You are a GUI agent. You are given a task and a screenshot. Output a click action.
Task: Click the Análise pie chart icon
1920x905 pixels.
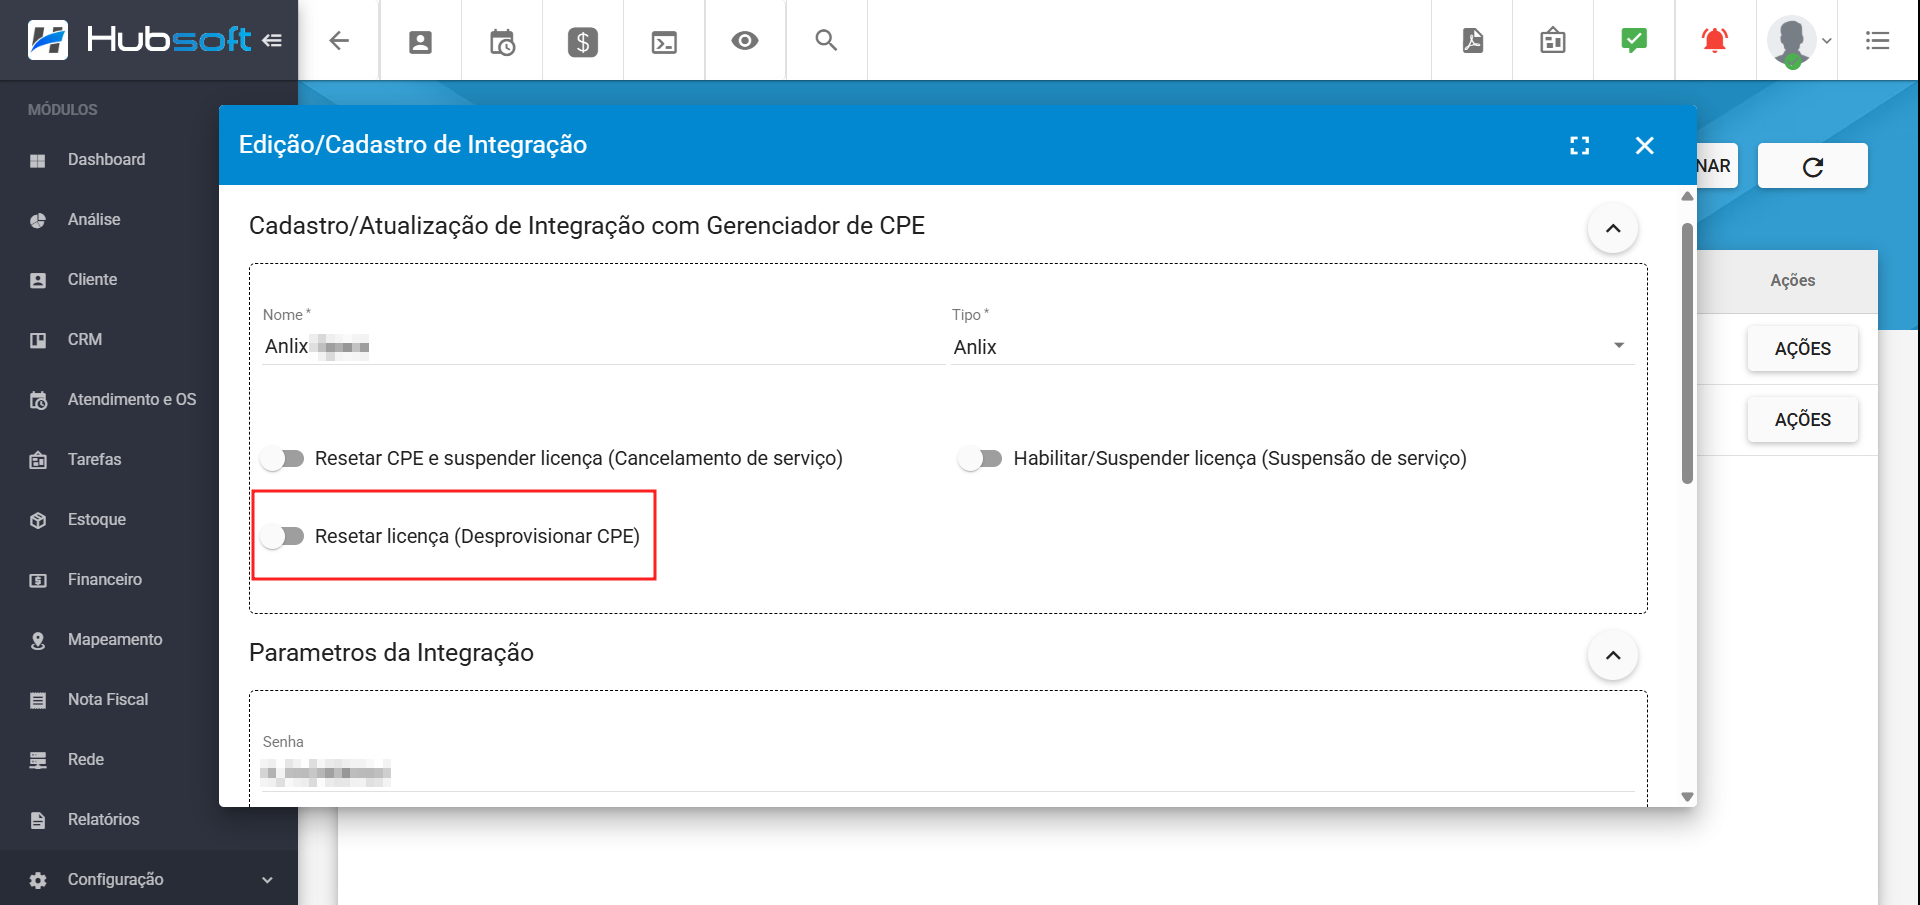click(38, 221)
